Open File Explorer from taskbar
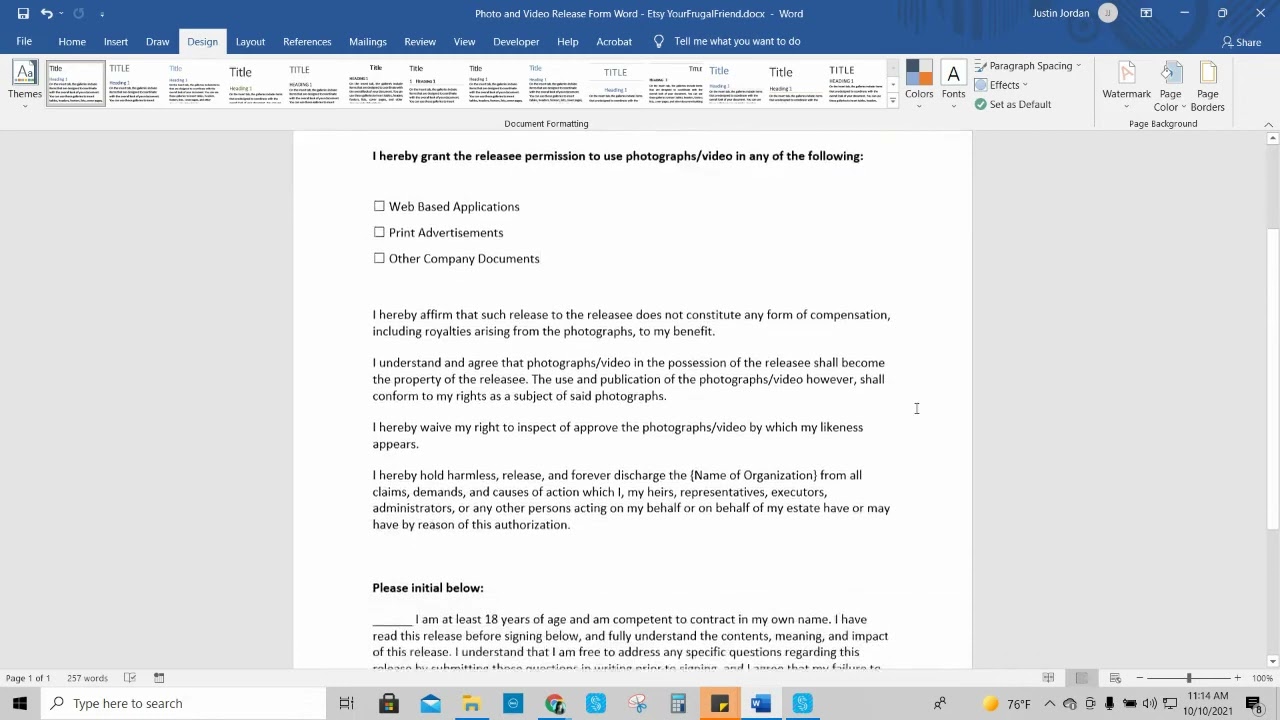 (471, 703)
